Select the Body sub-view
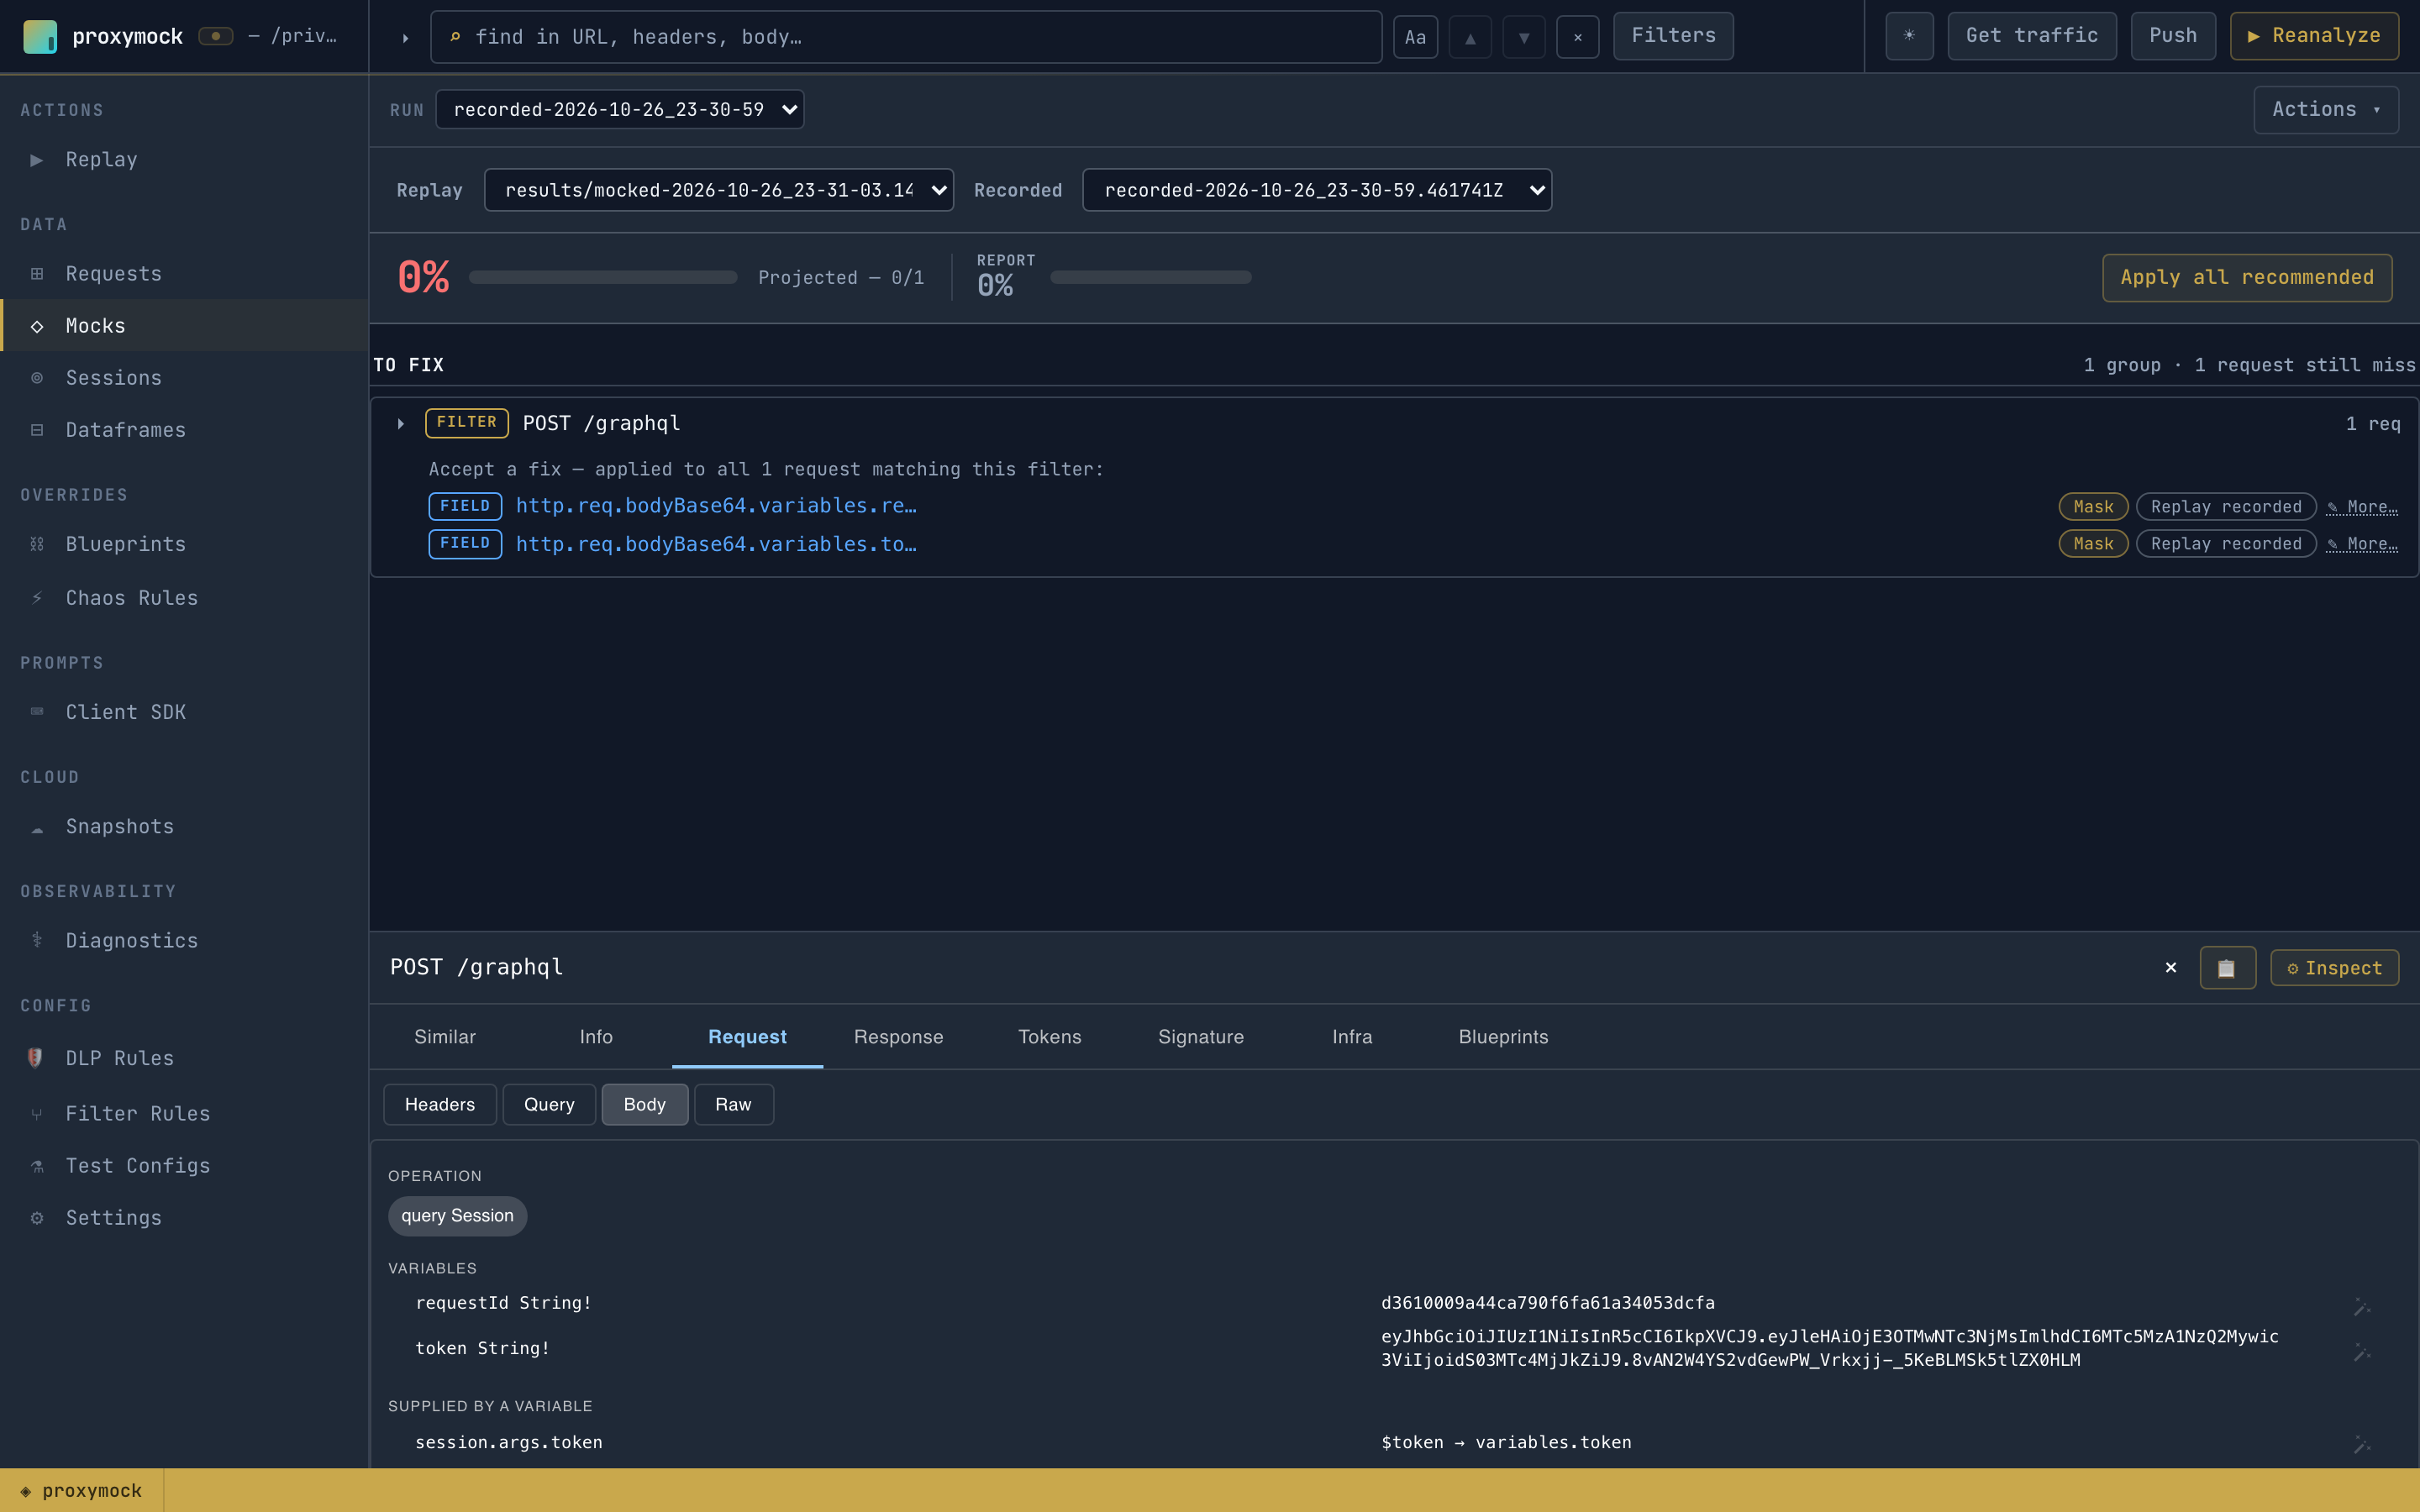The height and width of the screenshot is (1512, 2420). tap(644, 1104)
